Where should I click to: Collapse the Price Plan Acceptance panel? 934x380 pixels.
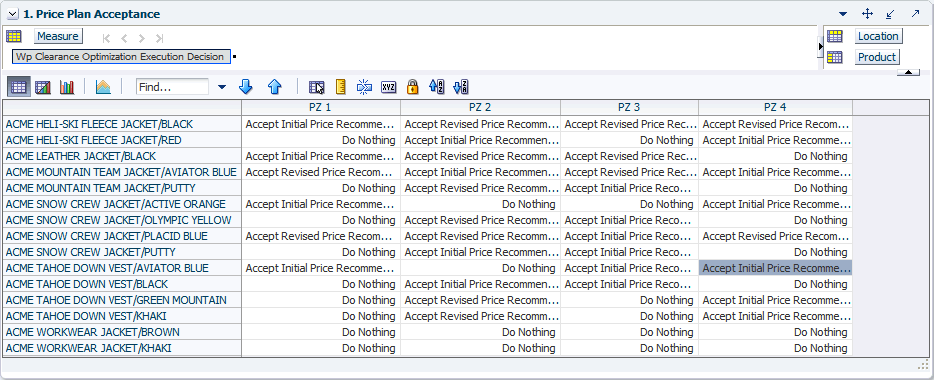13,14
